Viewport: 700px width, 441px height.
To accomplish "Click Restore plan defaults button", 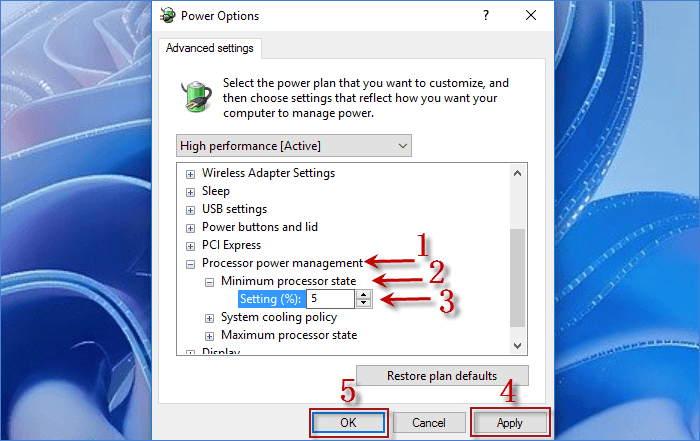I will (x=442, y=376).
